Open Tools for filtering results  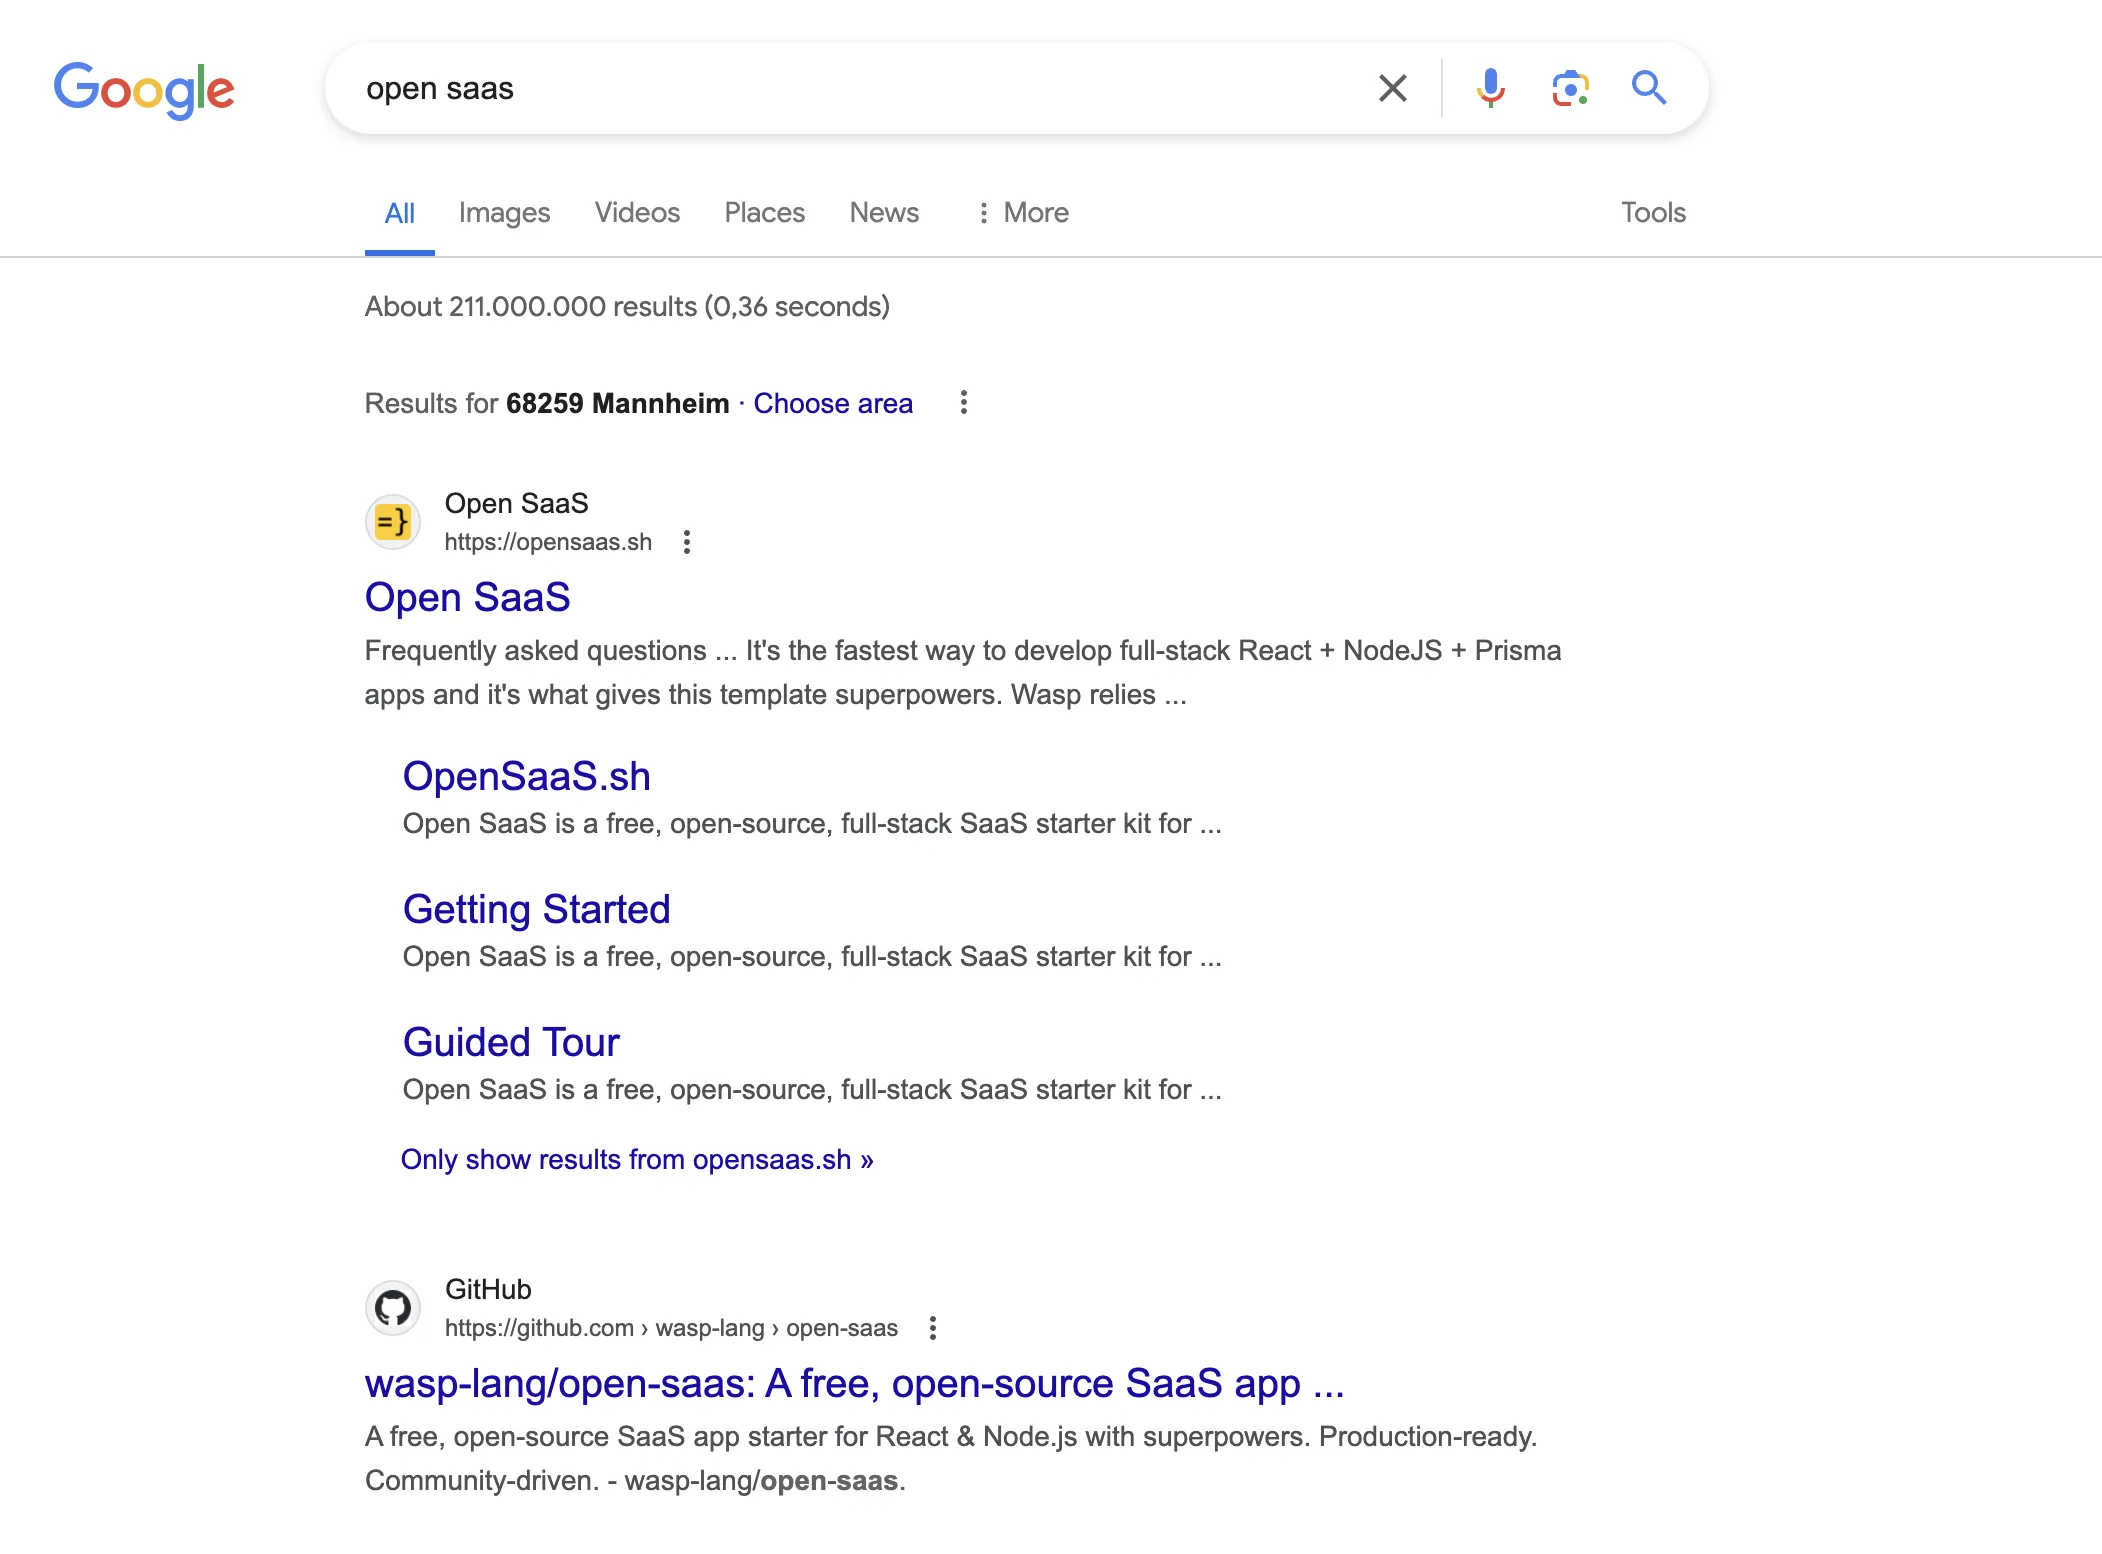(1652, 212)
